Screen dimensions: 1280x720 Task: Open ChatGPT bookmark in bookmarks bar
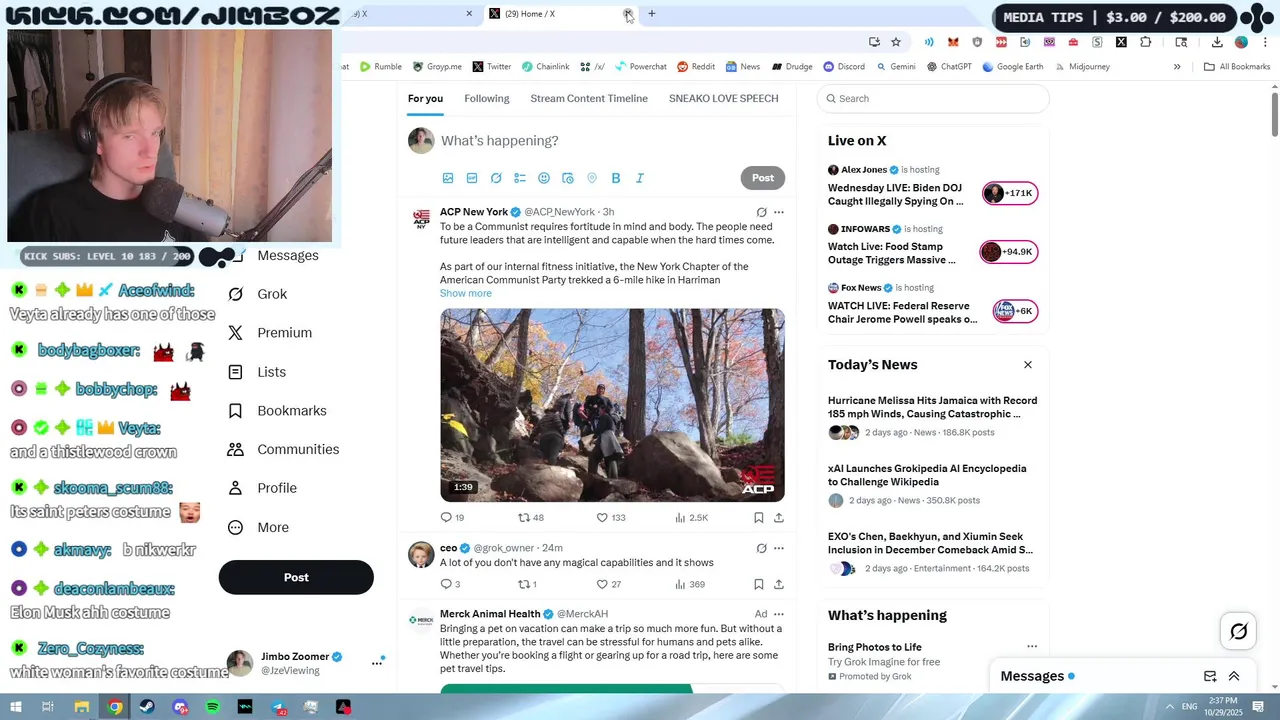pyautogui.click(x=949, y=67)
